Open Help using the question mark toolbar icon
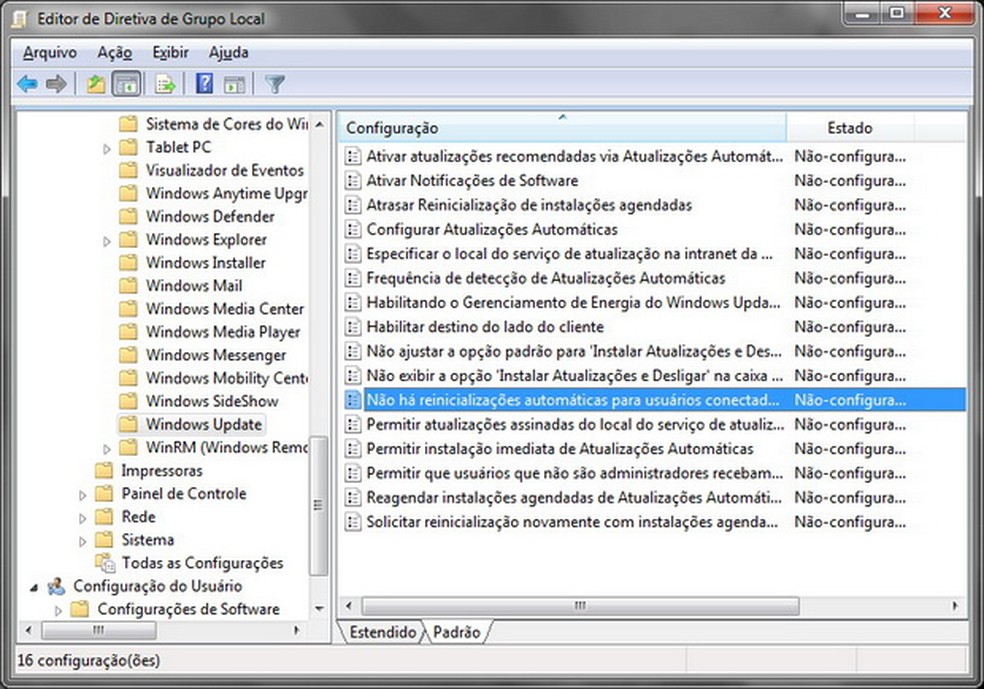This screenshot has width=984, height=689. tap(202, 84)
